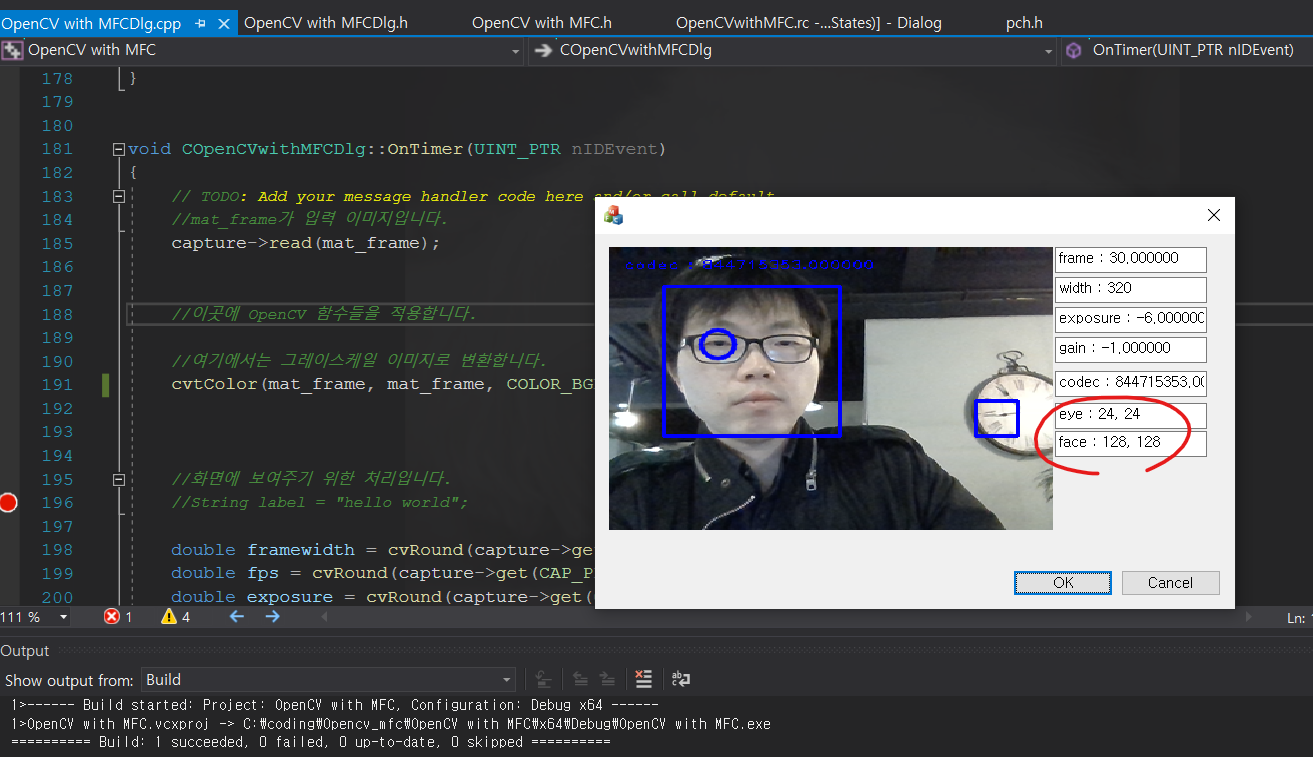Toggle the breakpoint beside line 196
The width and height of the screenshot is (1313, 757).
[8, 502]
